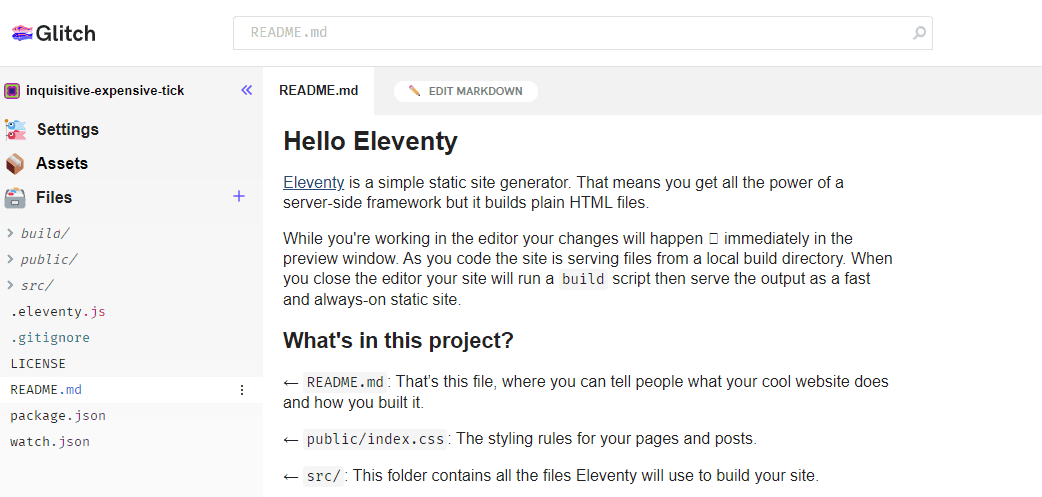Viewport: 1042px width, 497px height.
Task: Click the Files drive icon
Action: pos(15,197)
